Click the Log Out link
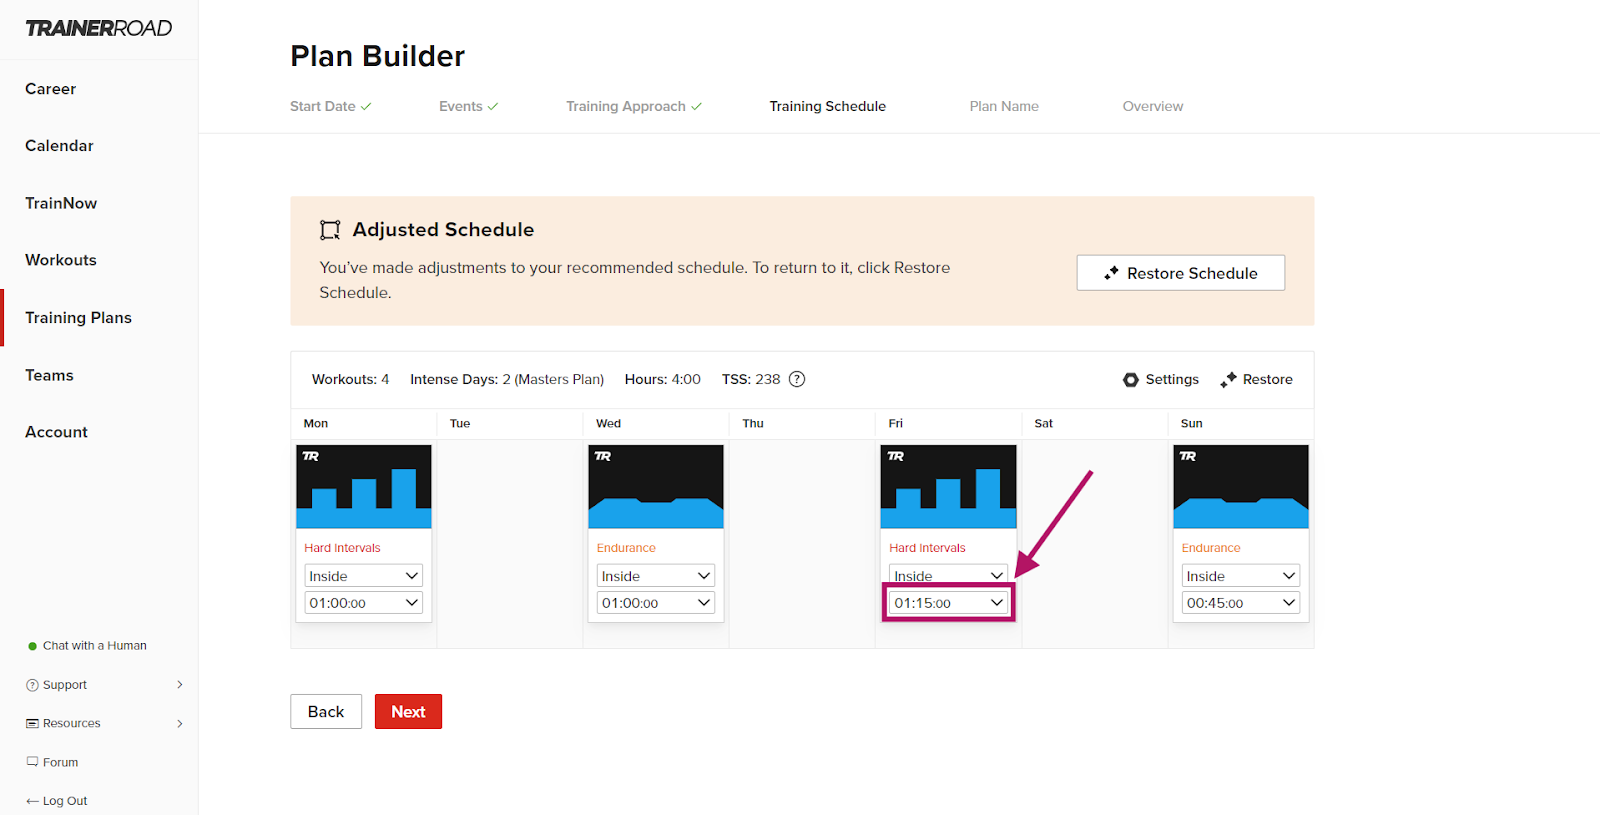The height and width of the screenshot is (815, 1600). tap(57, 801)
